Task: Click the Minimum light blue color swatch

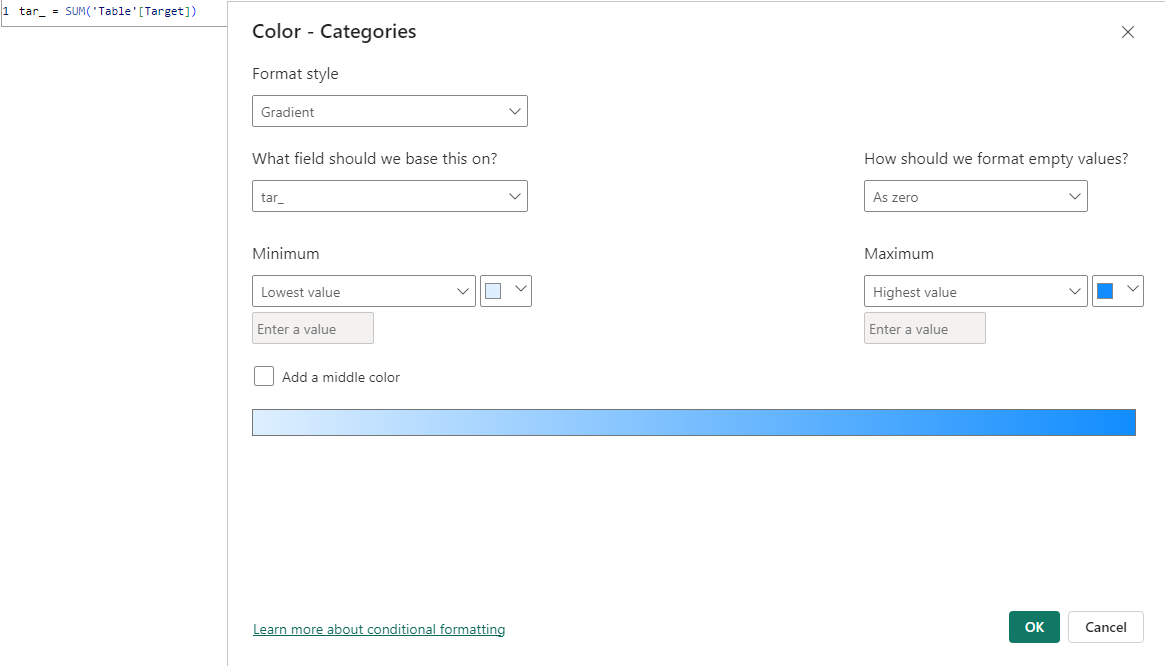Action: click(493, 291)
